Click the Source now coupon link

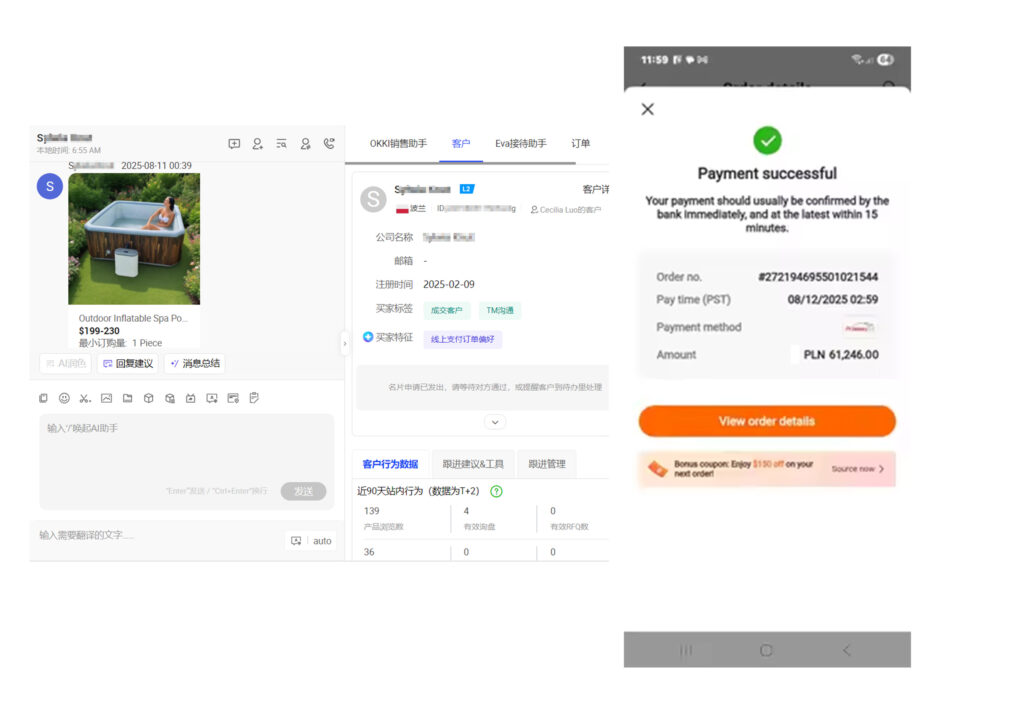click(x=857, y=469)
